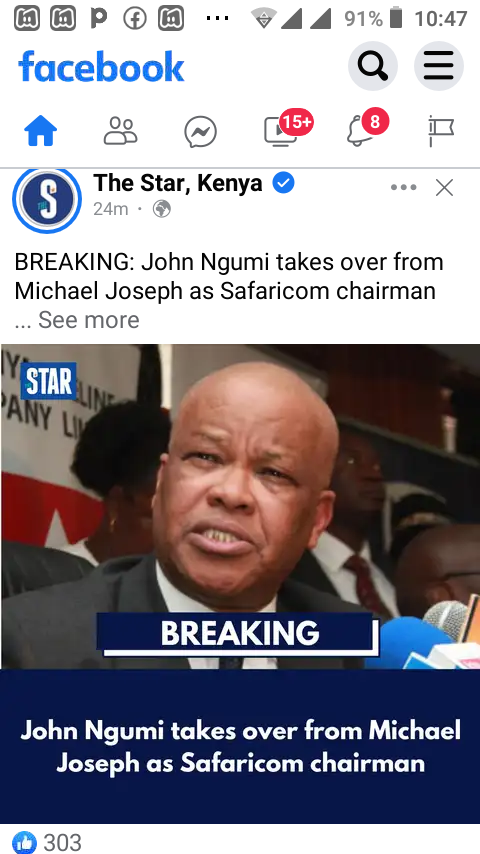This screenshot has width=480, height=854.
Task: Open the breaking news image
Action: point(240,583)
